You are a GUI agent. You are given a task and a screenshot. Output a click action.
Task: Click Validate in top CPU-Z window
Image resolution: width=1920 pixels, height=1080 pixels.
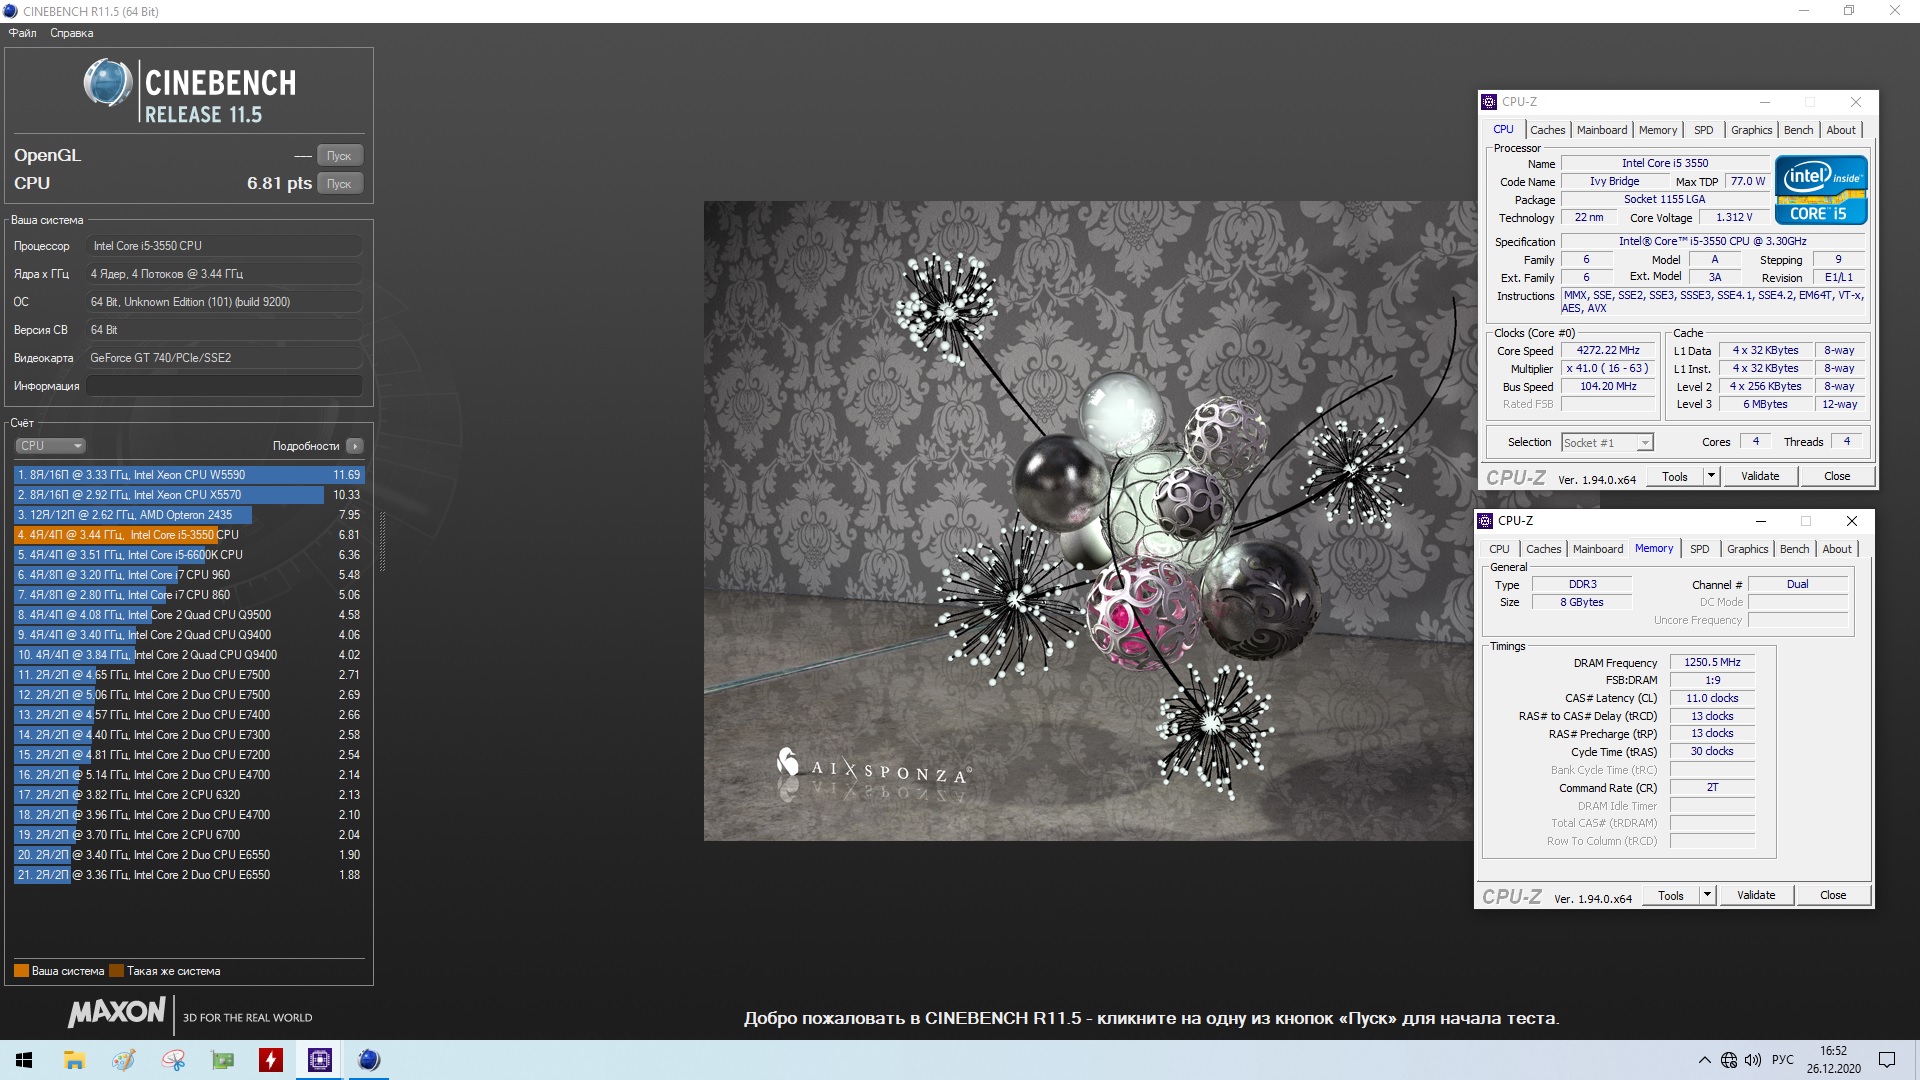[1760, 477]
